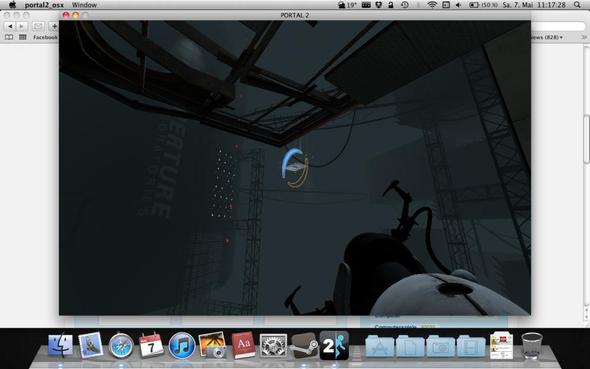Click Safari's add bookmark plus button
The height and width of the screenshot is (369, 590).
point(54,26)
